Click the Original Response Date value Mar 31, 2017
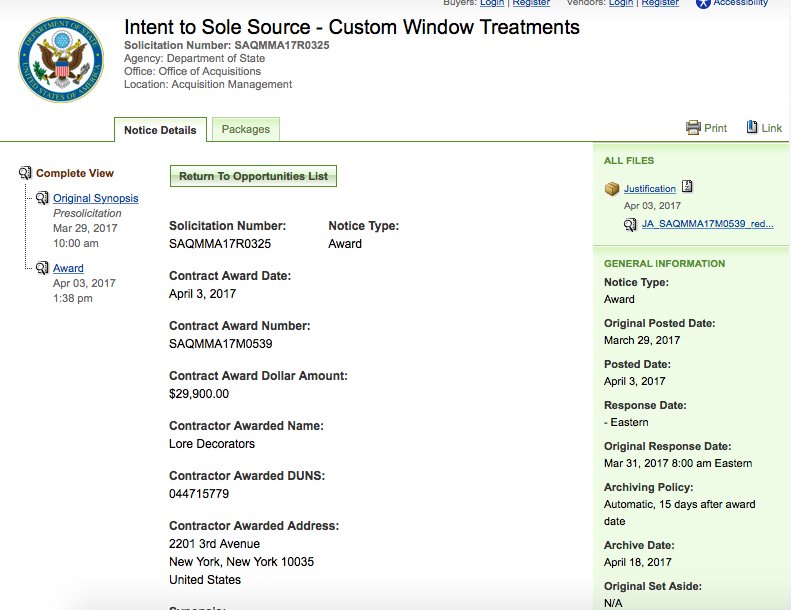This screenshot has width=791, height=610. (678, 463)
